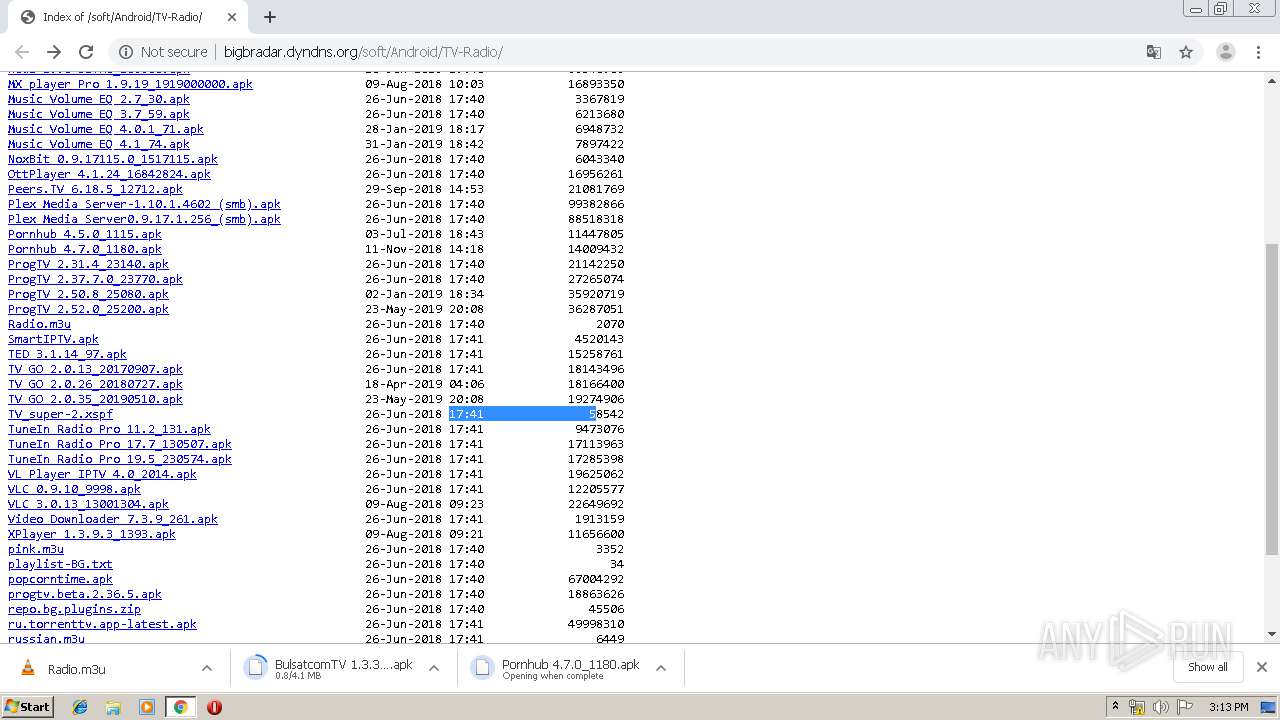1280x720 pixels.
Task: Open MX player Pro 1.9.19 apk link
Action: 130,84
